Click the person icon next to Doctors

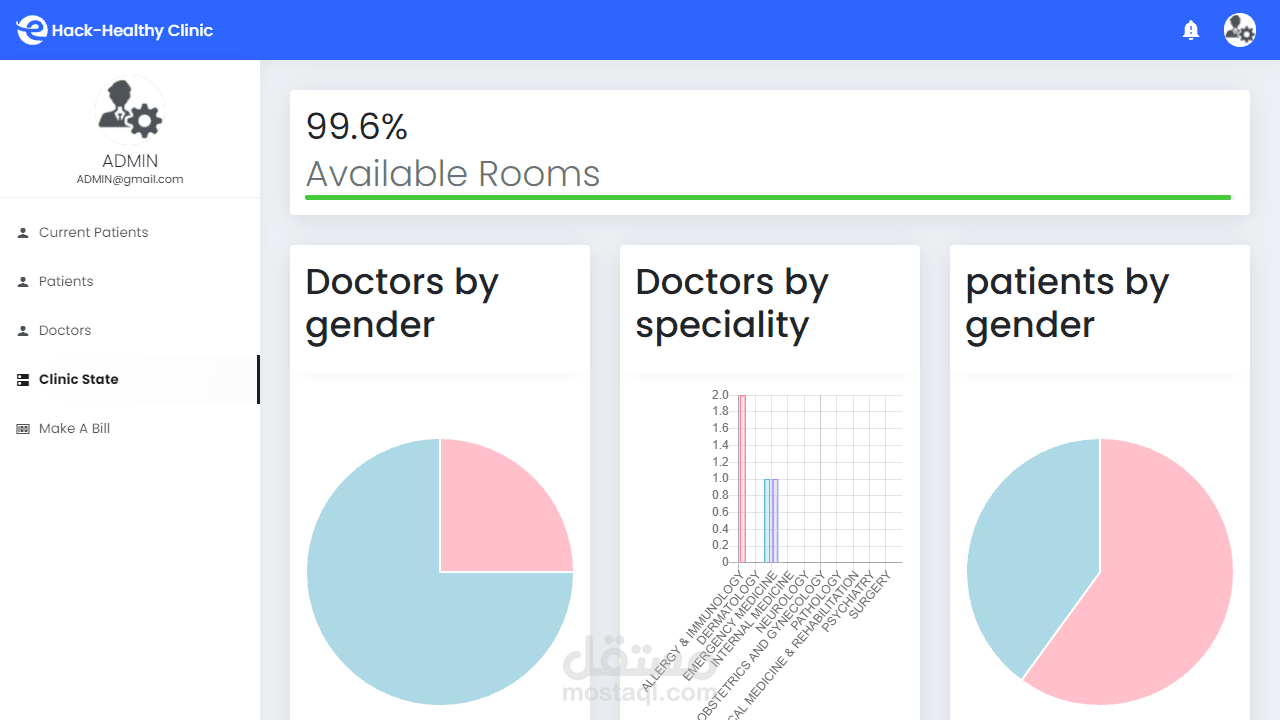coord(23,330)
